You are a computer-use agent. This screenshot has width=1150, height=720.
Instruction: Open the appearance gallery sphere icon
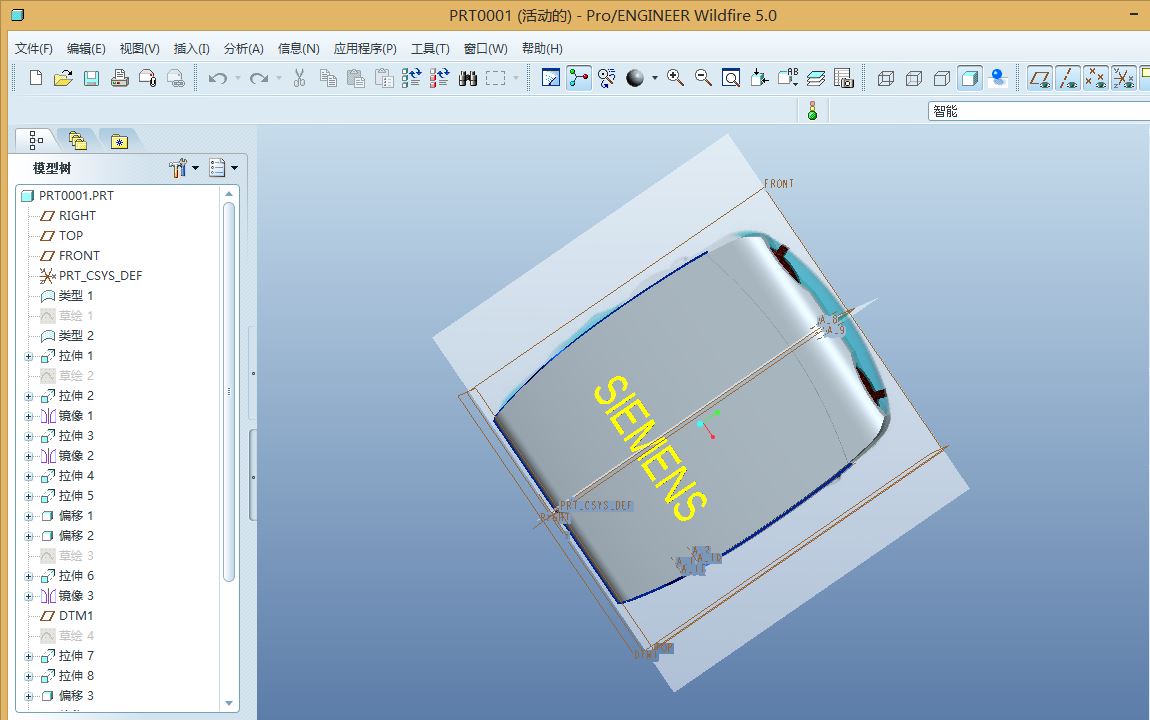point(635,78)
